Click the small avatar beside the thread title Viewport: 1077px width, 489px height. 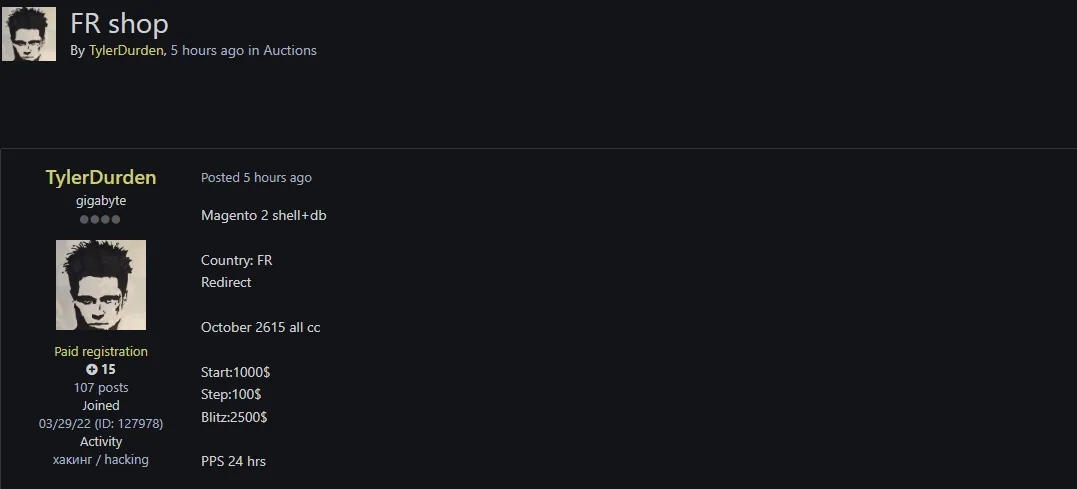click(29, 34)
